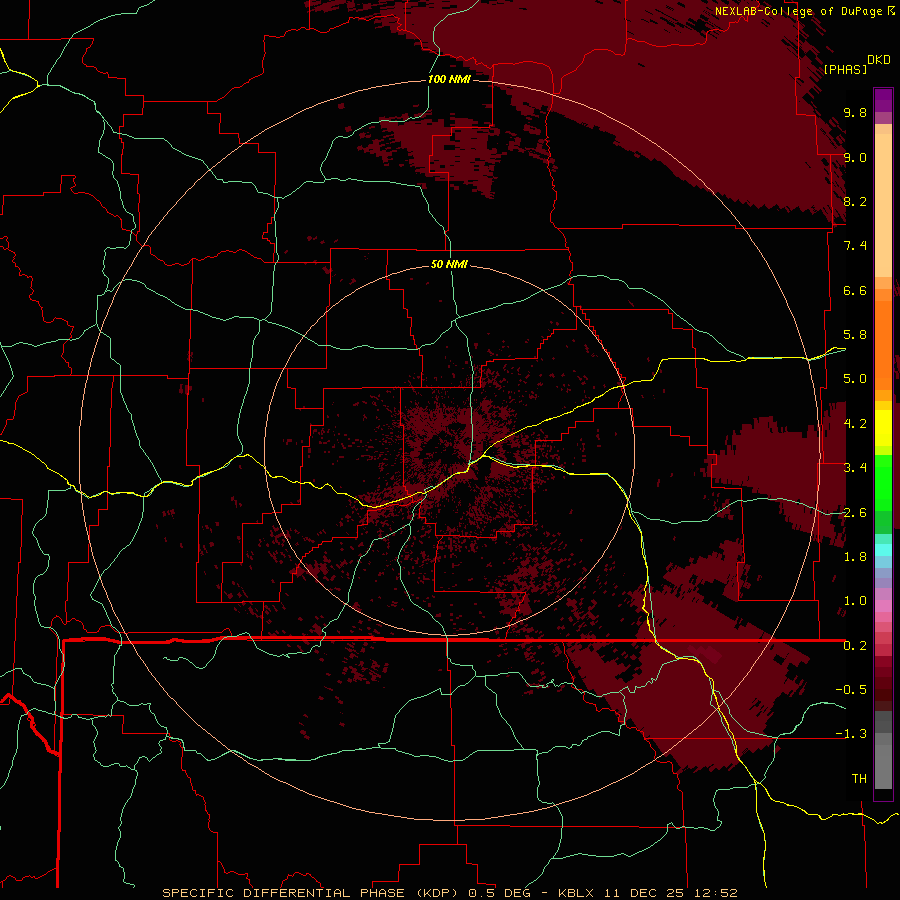Click the TH label on the color scale
Viewport: 900px width, 900px height.
coord(859,779)
